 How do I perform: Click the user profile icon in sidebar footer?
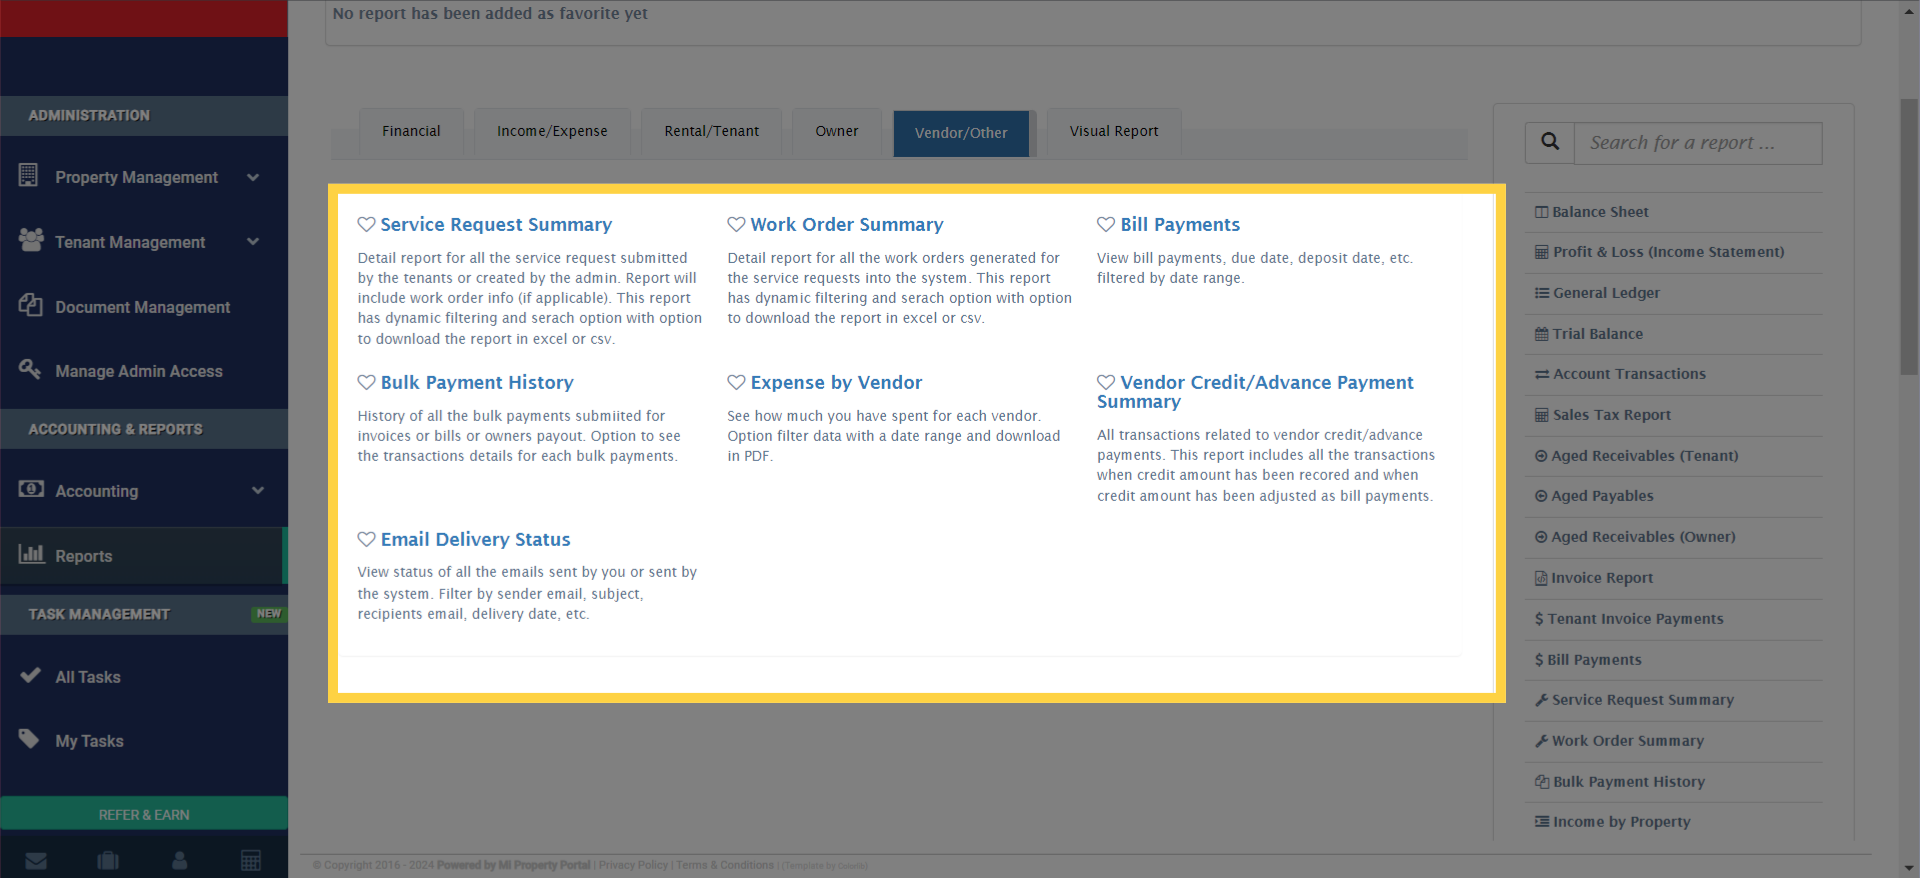[x=180, y=861]
